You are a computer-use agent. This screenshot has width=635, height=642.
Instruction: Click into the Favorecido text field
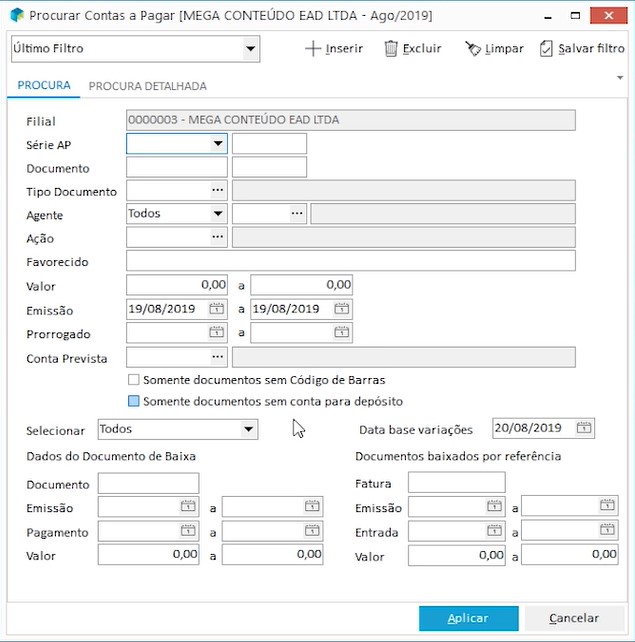[350, 261]
